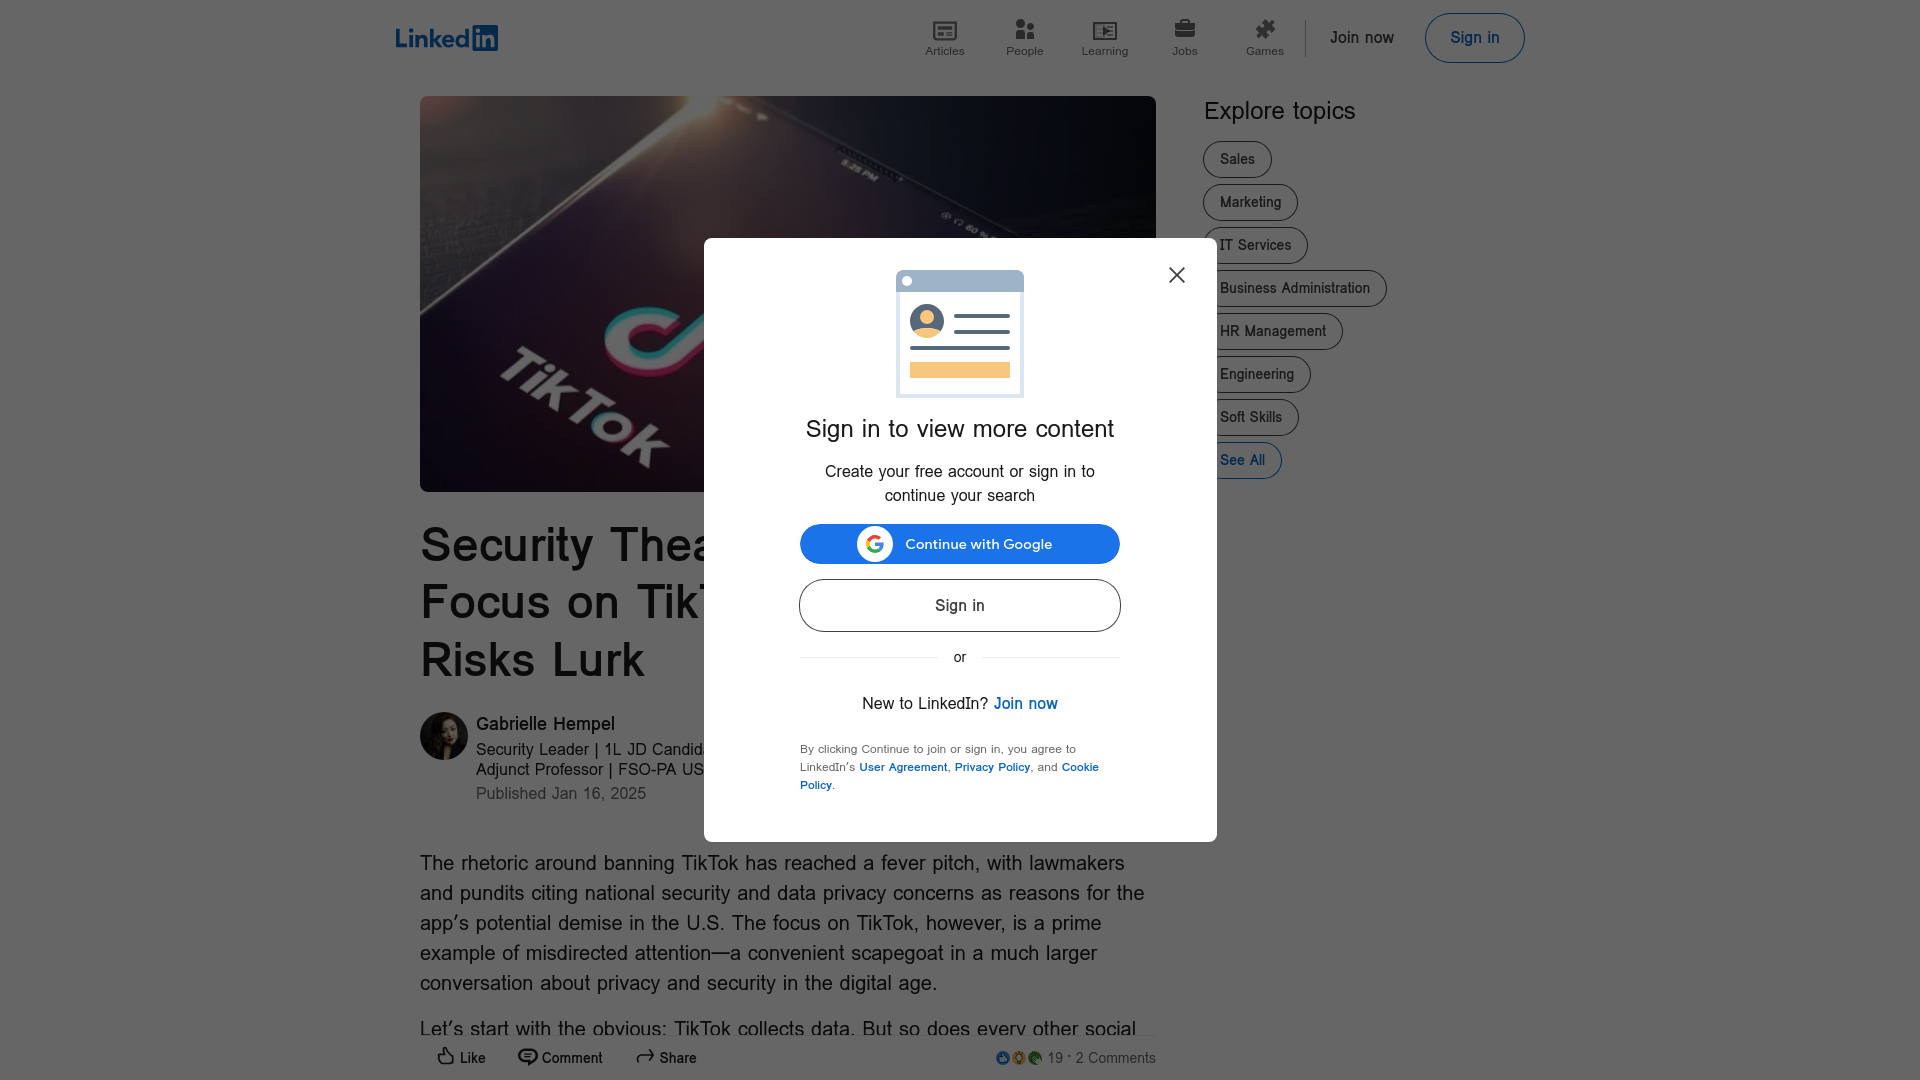Image resolution: width=1920 pixels, height=1080 pixels.
Task: Open the Articles navigation icon
Action: (944, 29)
